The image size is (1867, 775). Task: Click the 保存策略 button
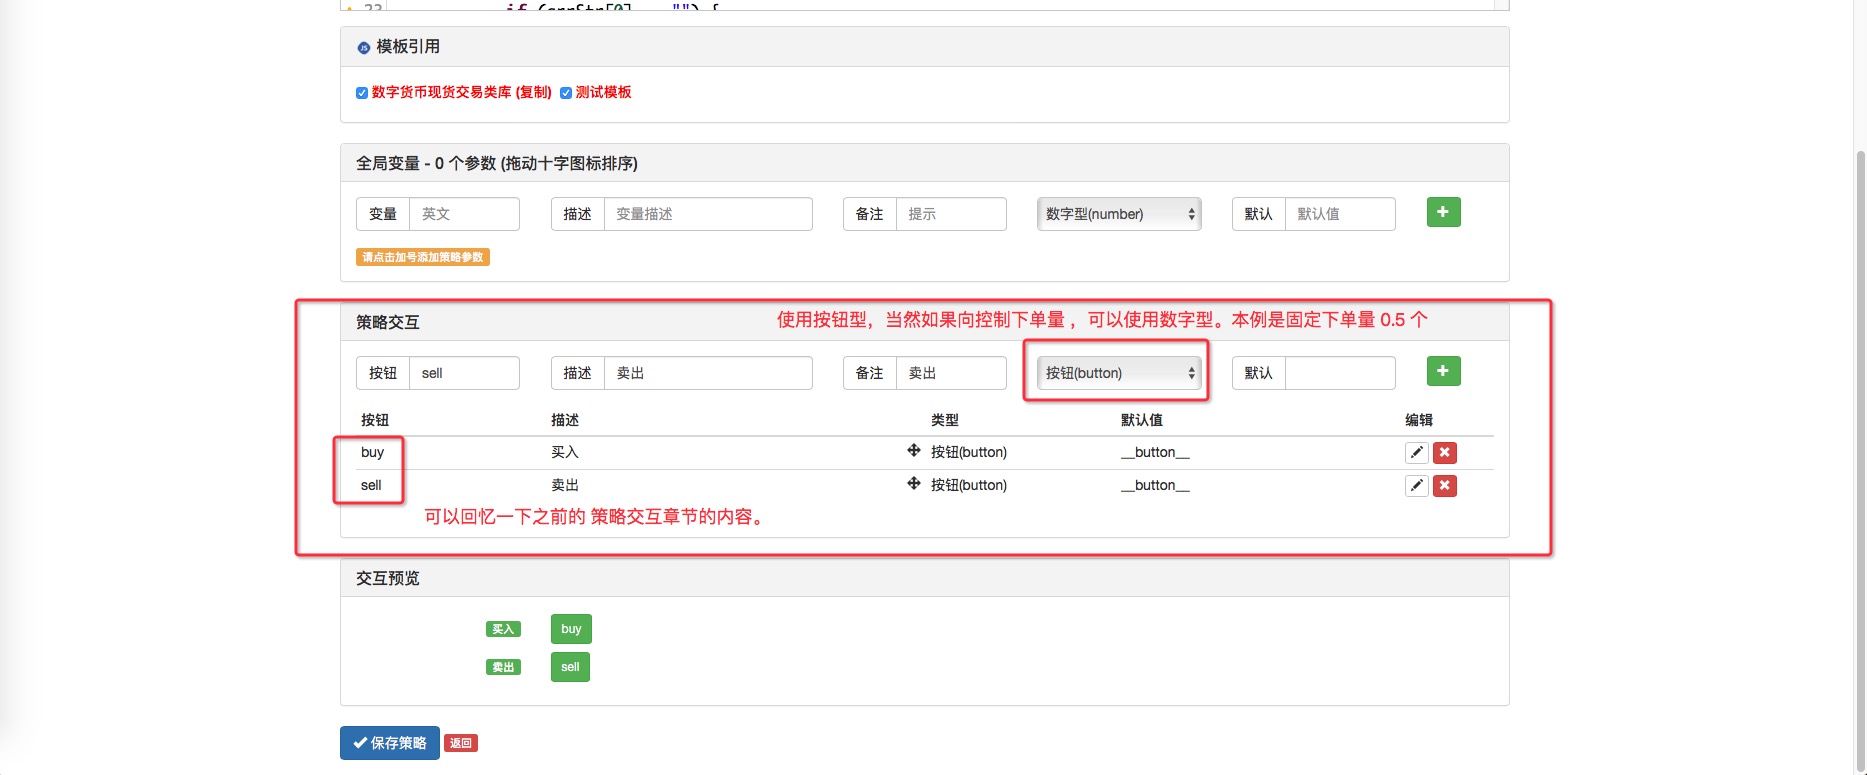click(390, 743)
